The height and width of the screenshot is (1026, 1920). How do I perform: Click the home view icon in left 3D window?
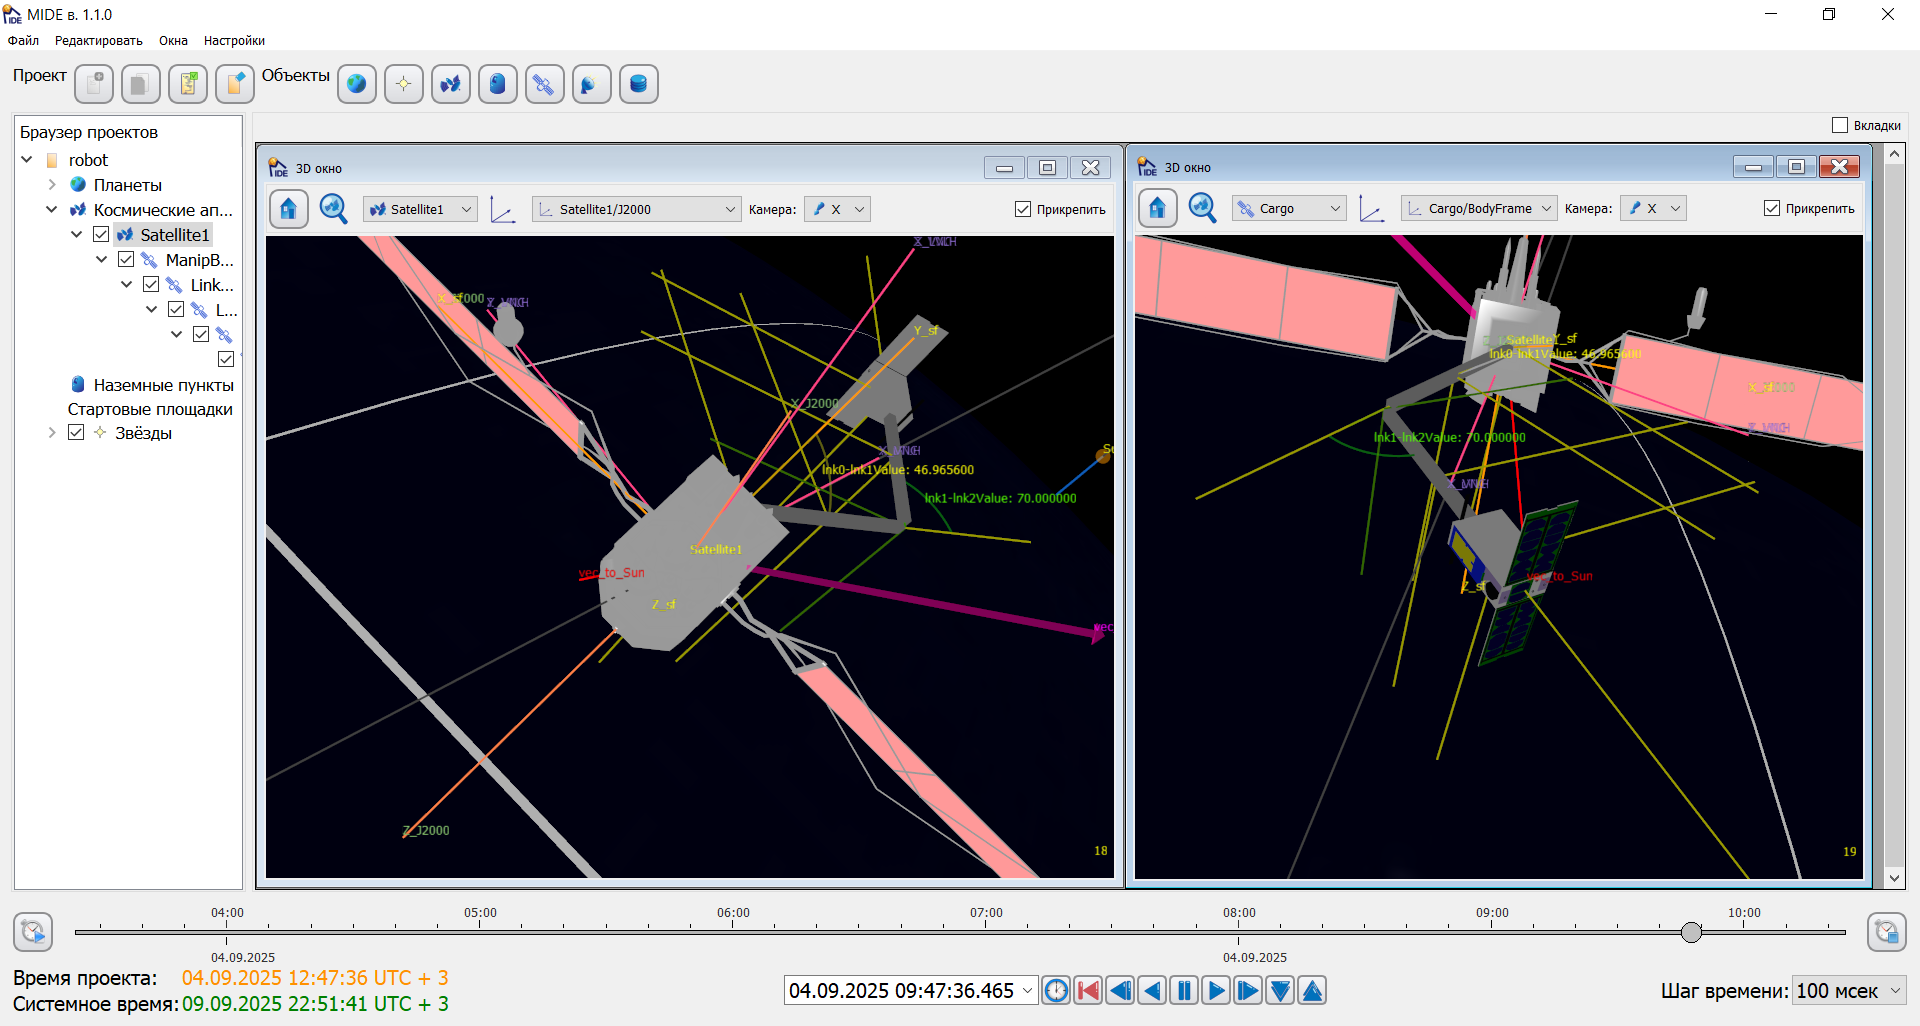point(289,209)
